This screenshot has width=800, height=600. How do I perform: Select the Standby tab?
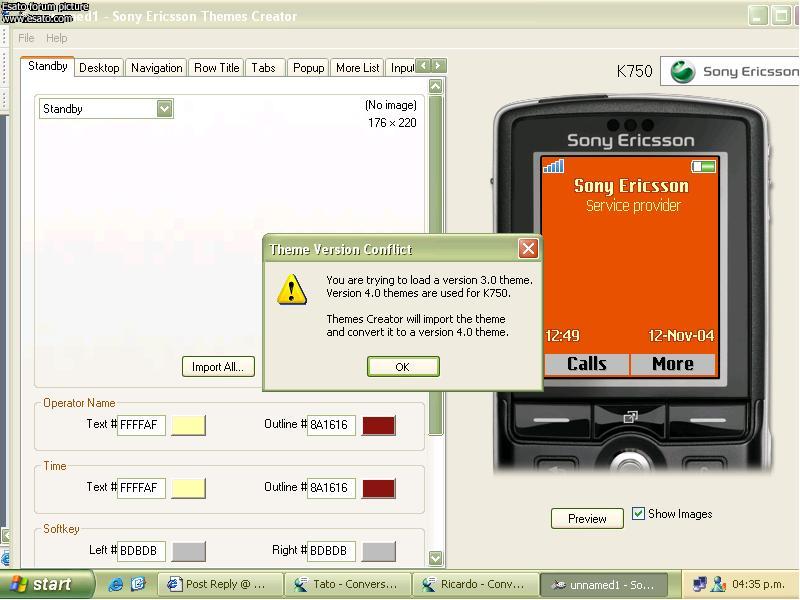(47, 66)
